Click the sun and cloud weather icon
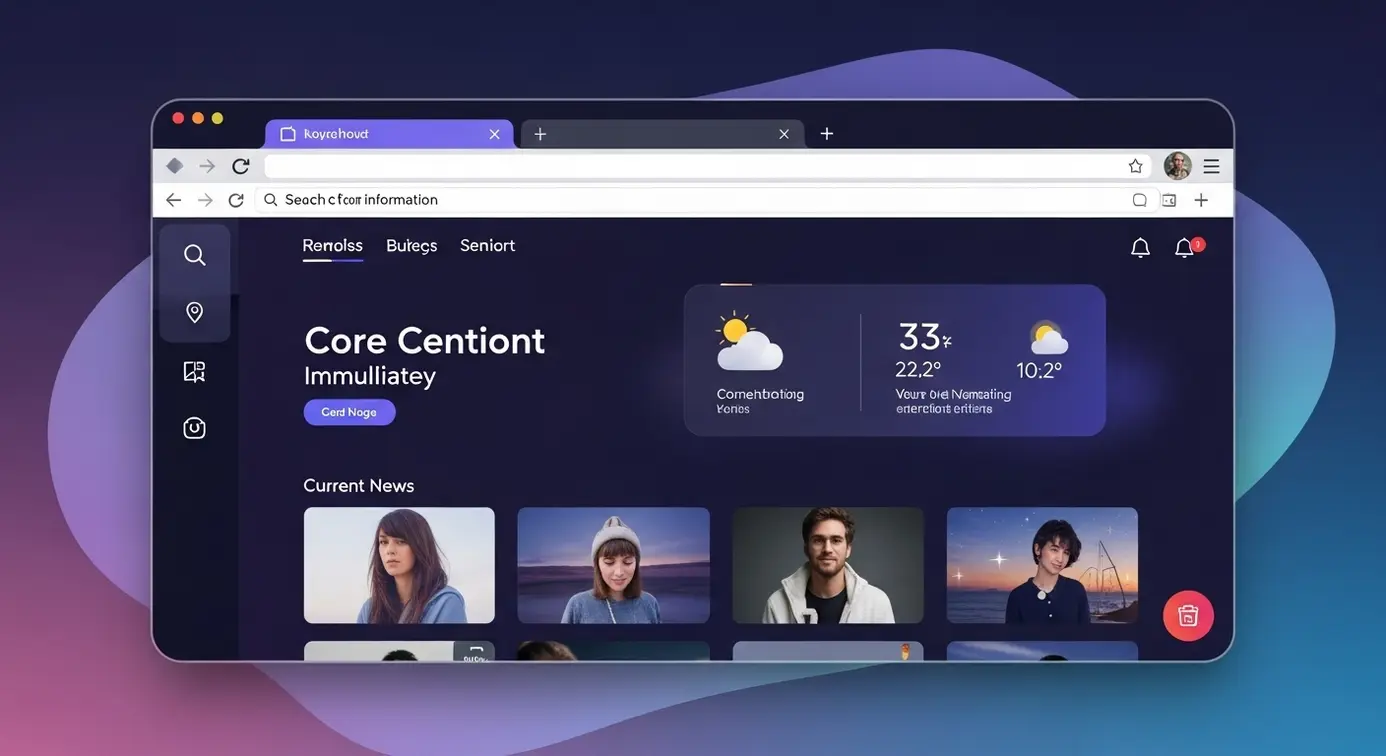Image resolution: width=1386 pixels, height=756 pixels. pos(748,341)
